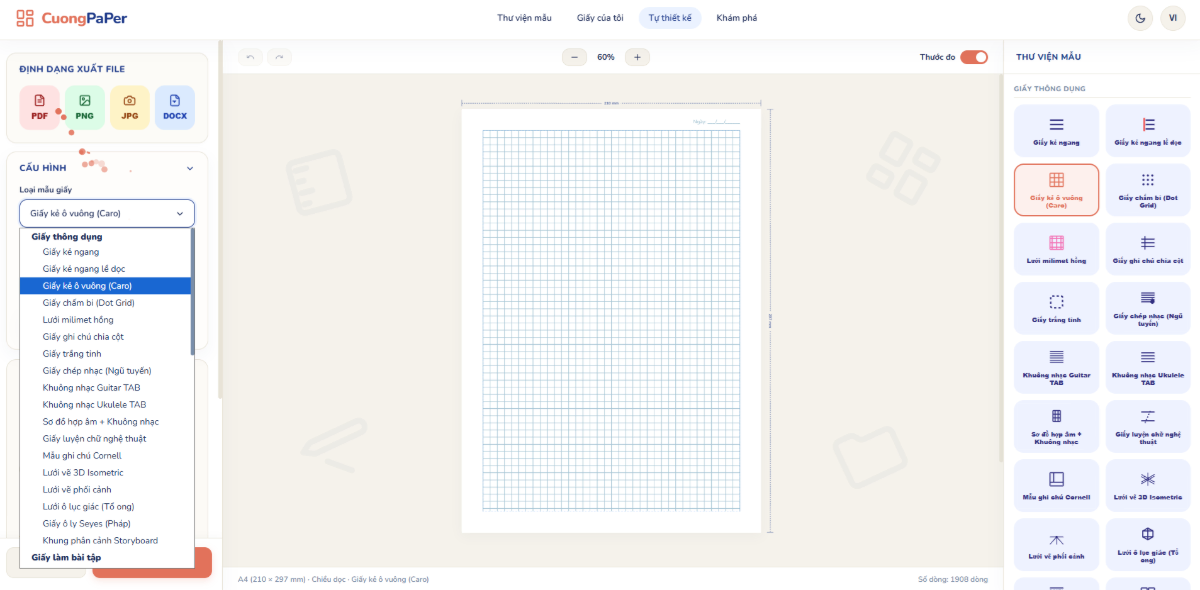This screenshot has width=1200, height=590.
Task: Choose PNG export format
Action: tap(85, 107)
